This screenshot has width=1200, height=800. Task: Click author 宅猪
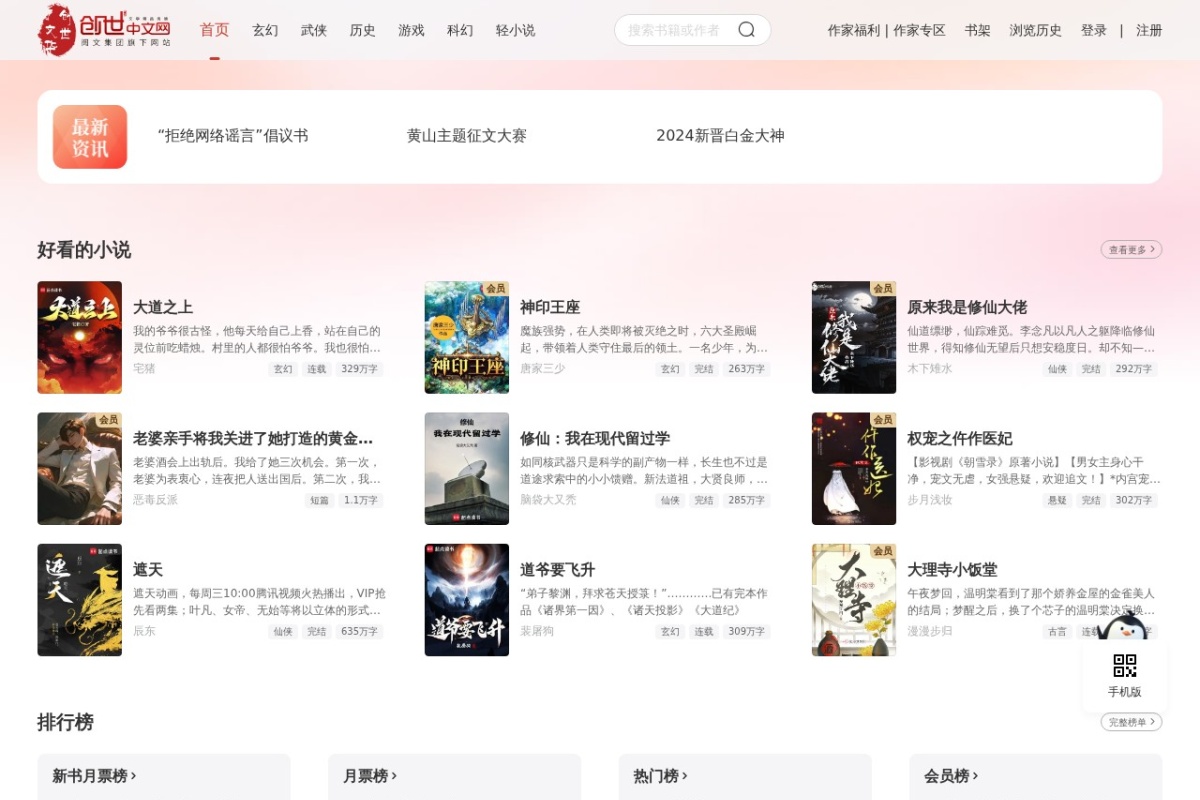point(144,368)
